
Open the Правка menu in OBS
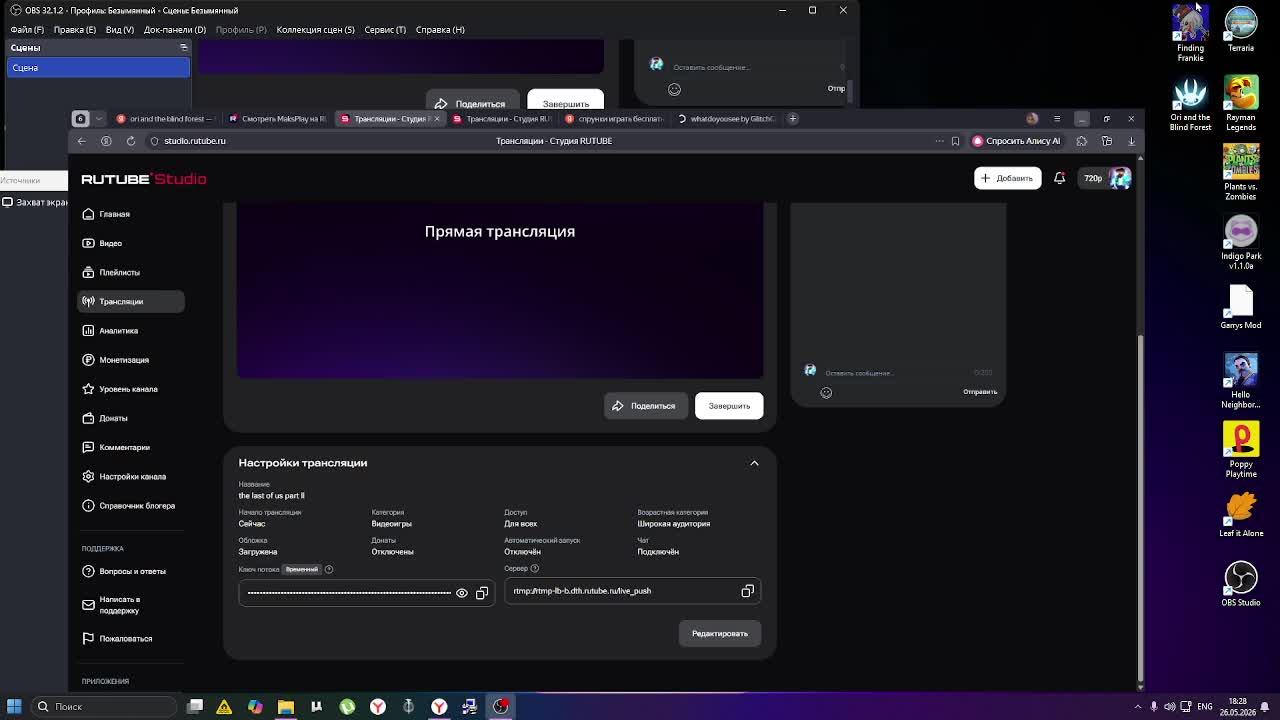[75, 30]
